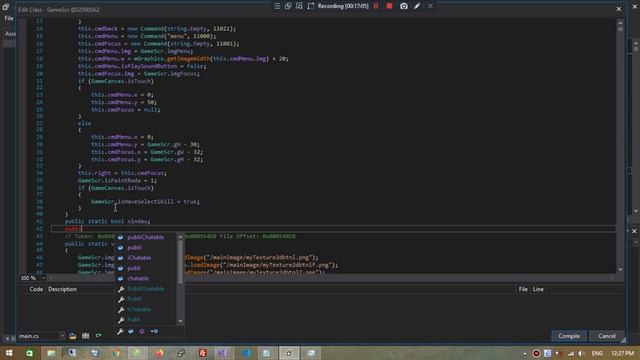Open Visual Studio from the taskbar
Screen dimensions: 640x360
(222, 353)
